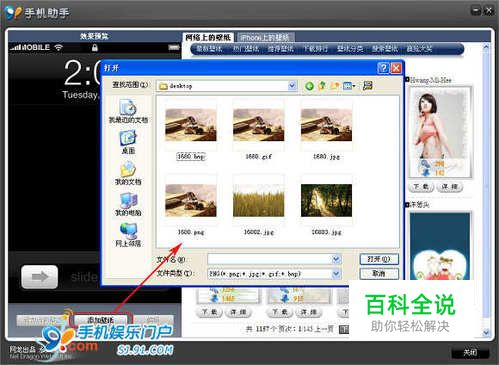Click the 洋葱头 wallpaper preview image
The height and width of the screenshot is (365, 499).
(440, 246)
